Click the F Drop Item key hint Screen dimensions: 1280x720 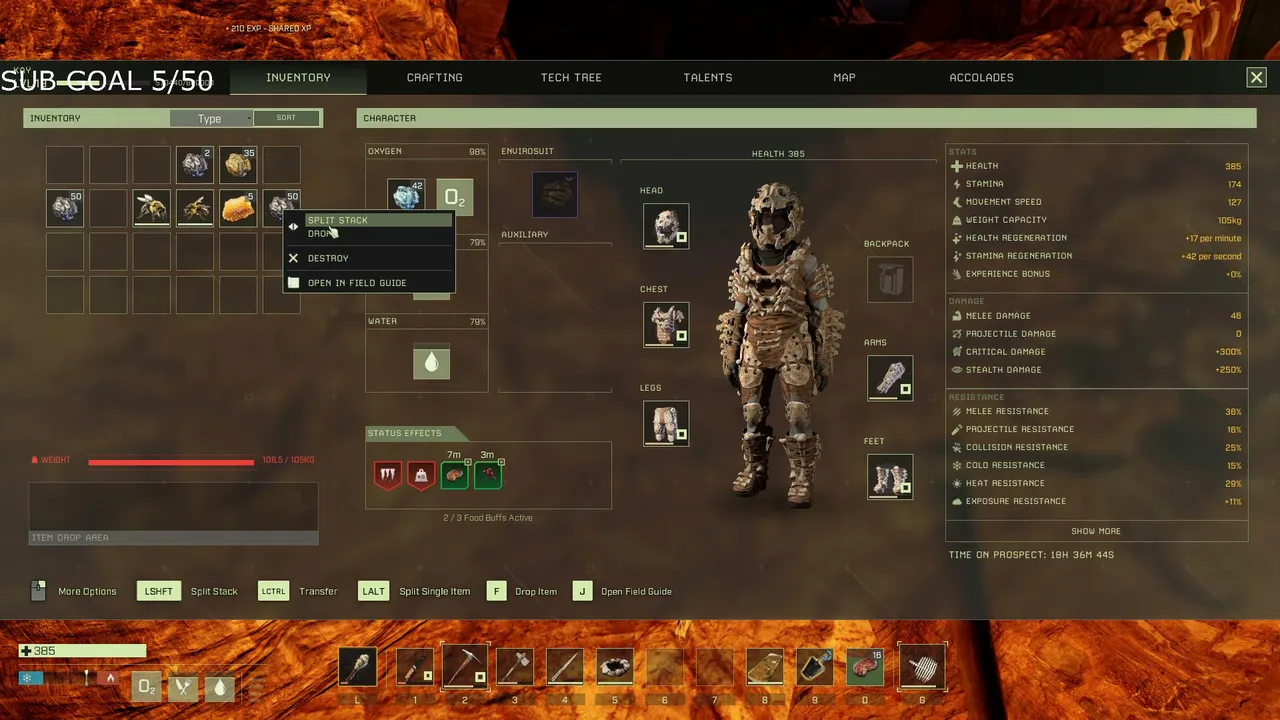(x=521, y=591)
